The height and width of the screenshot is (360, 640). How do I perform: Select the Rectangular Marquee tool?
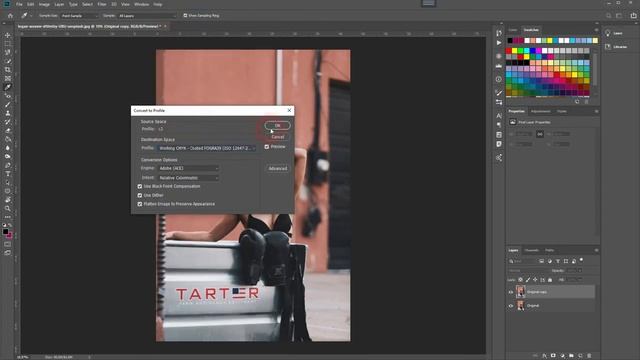pyautogui.click(x=7, y=44)
